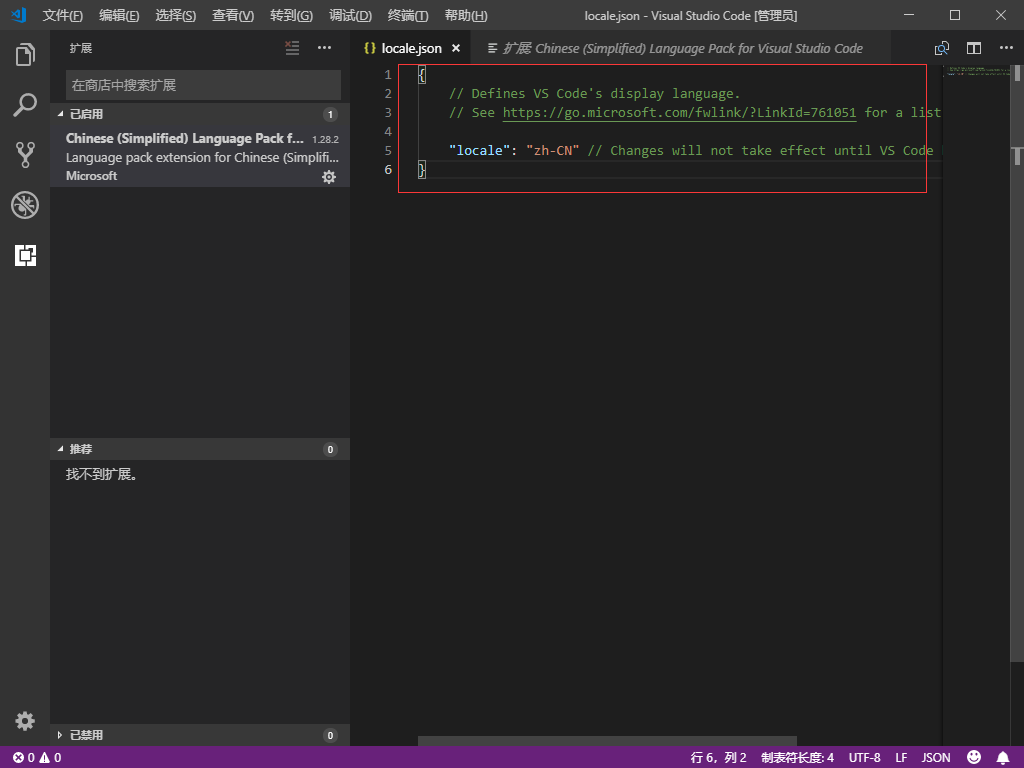Close the locale.json tab
The width and height of the screenshot is (1024, 768).
456,48
